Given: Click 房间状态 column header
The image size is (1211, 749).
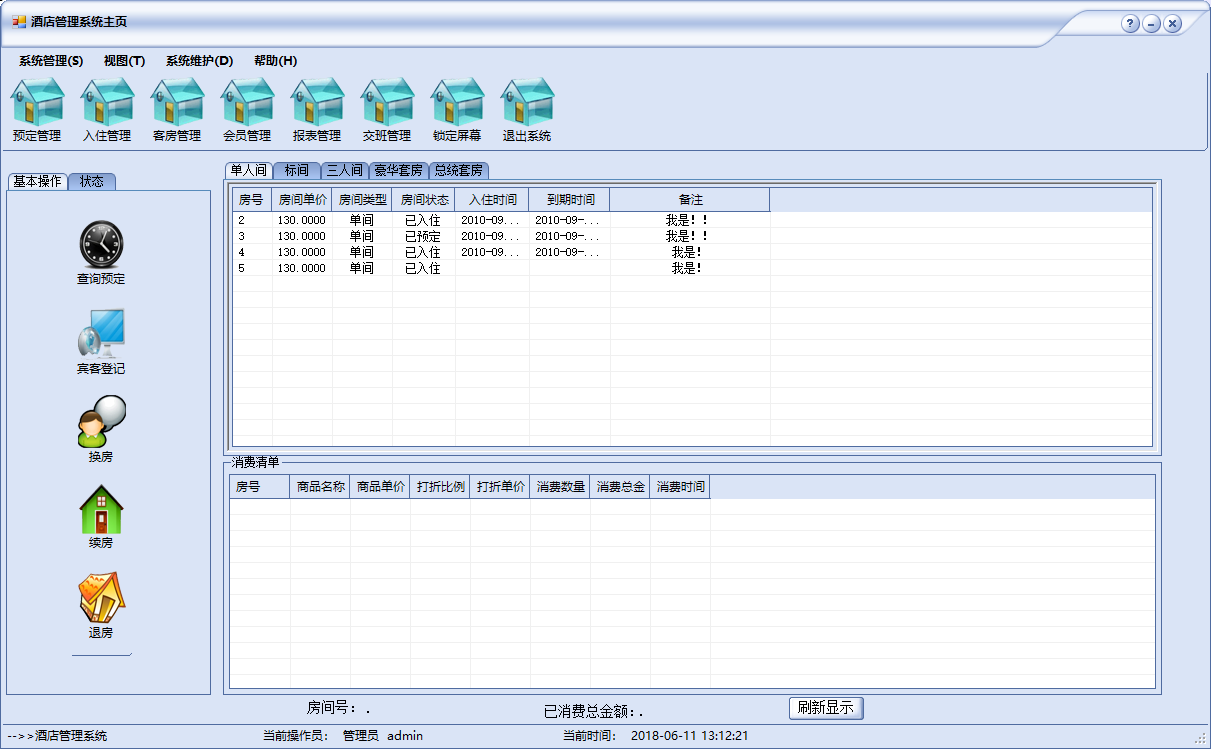Looking at the screenshot, I should pos(424,200).
